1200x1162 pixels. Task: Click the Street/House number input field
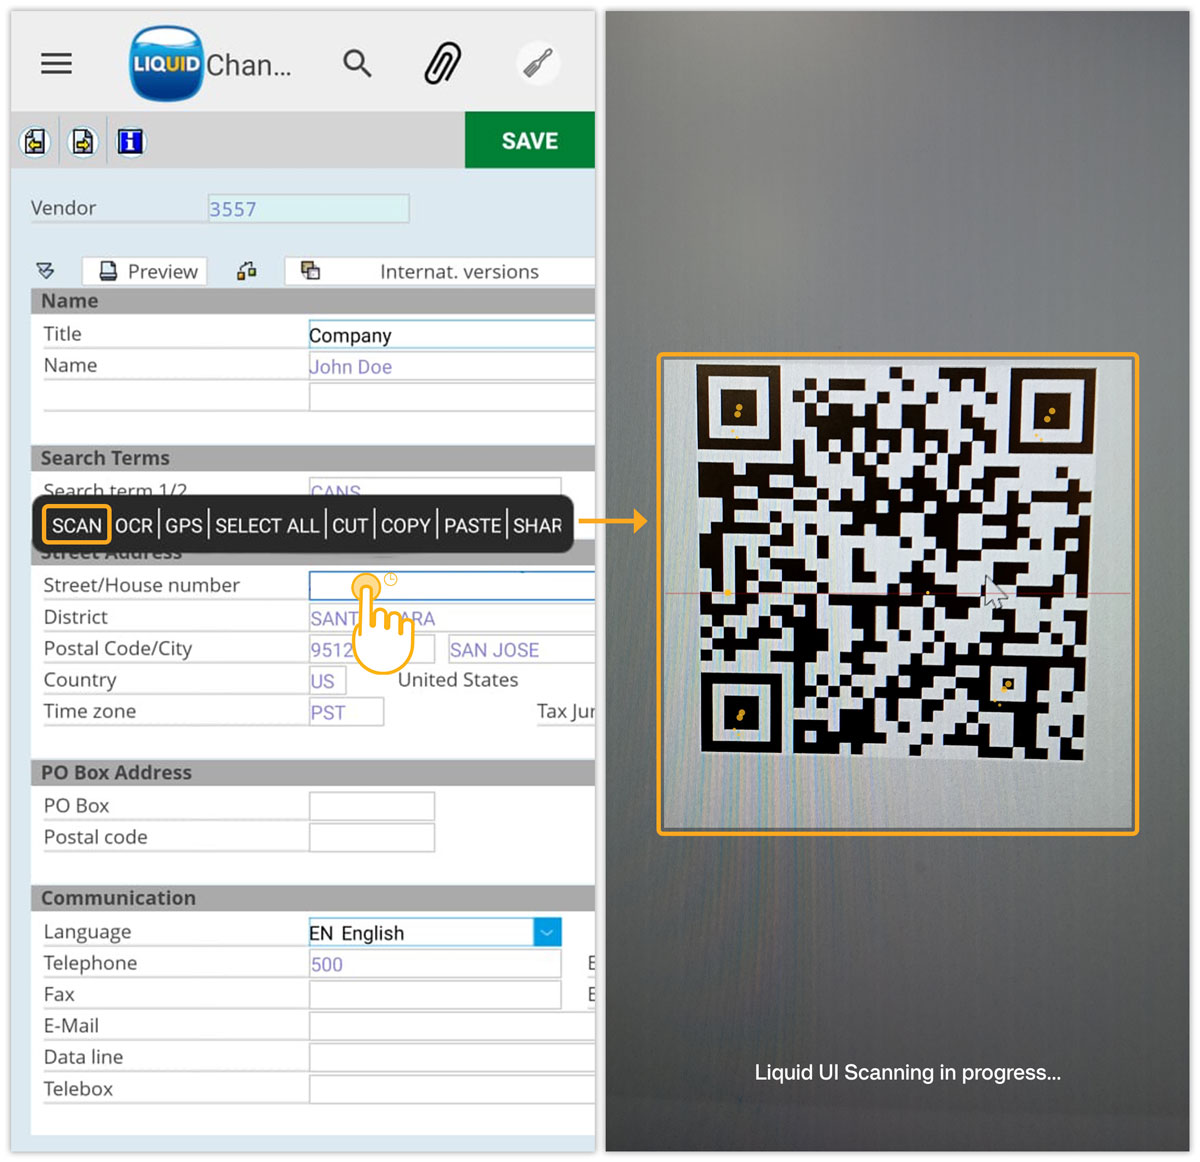click(x=452, y=585)
